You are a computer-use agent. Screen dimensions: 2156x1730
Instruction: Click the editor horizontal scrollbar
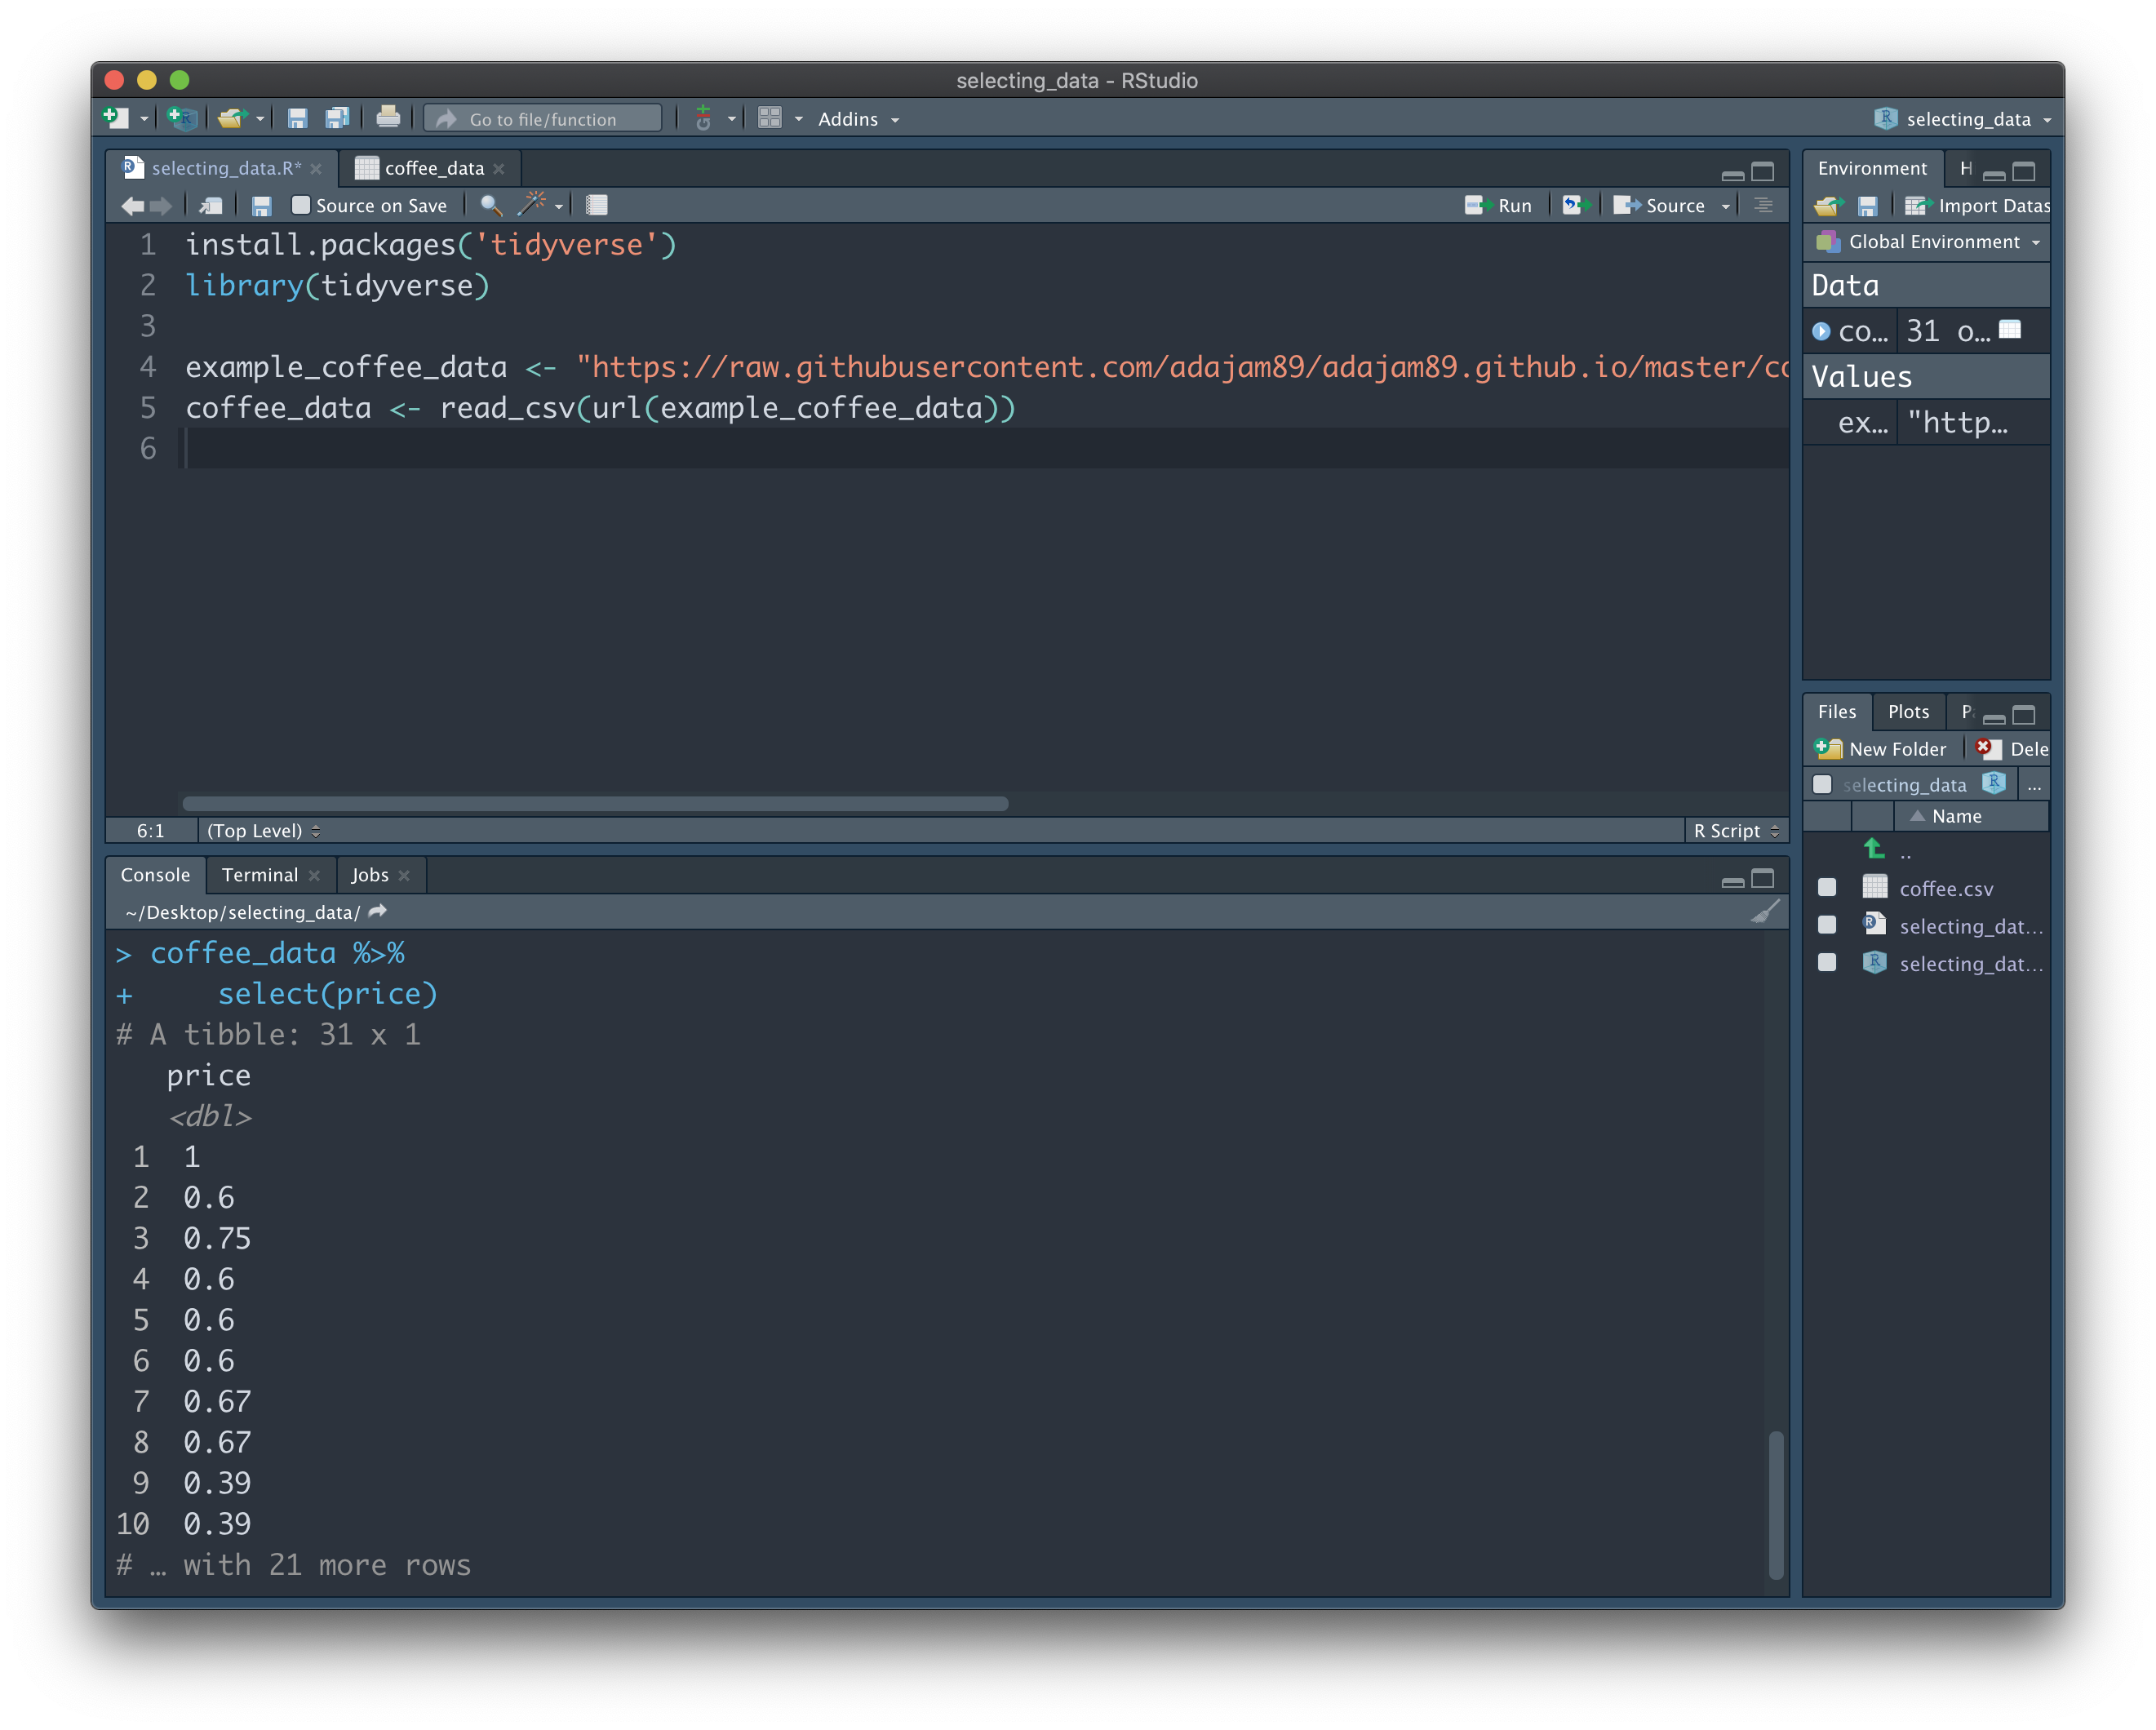tap(595, 804)
